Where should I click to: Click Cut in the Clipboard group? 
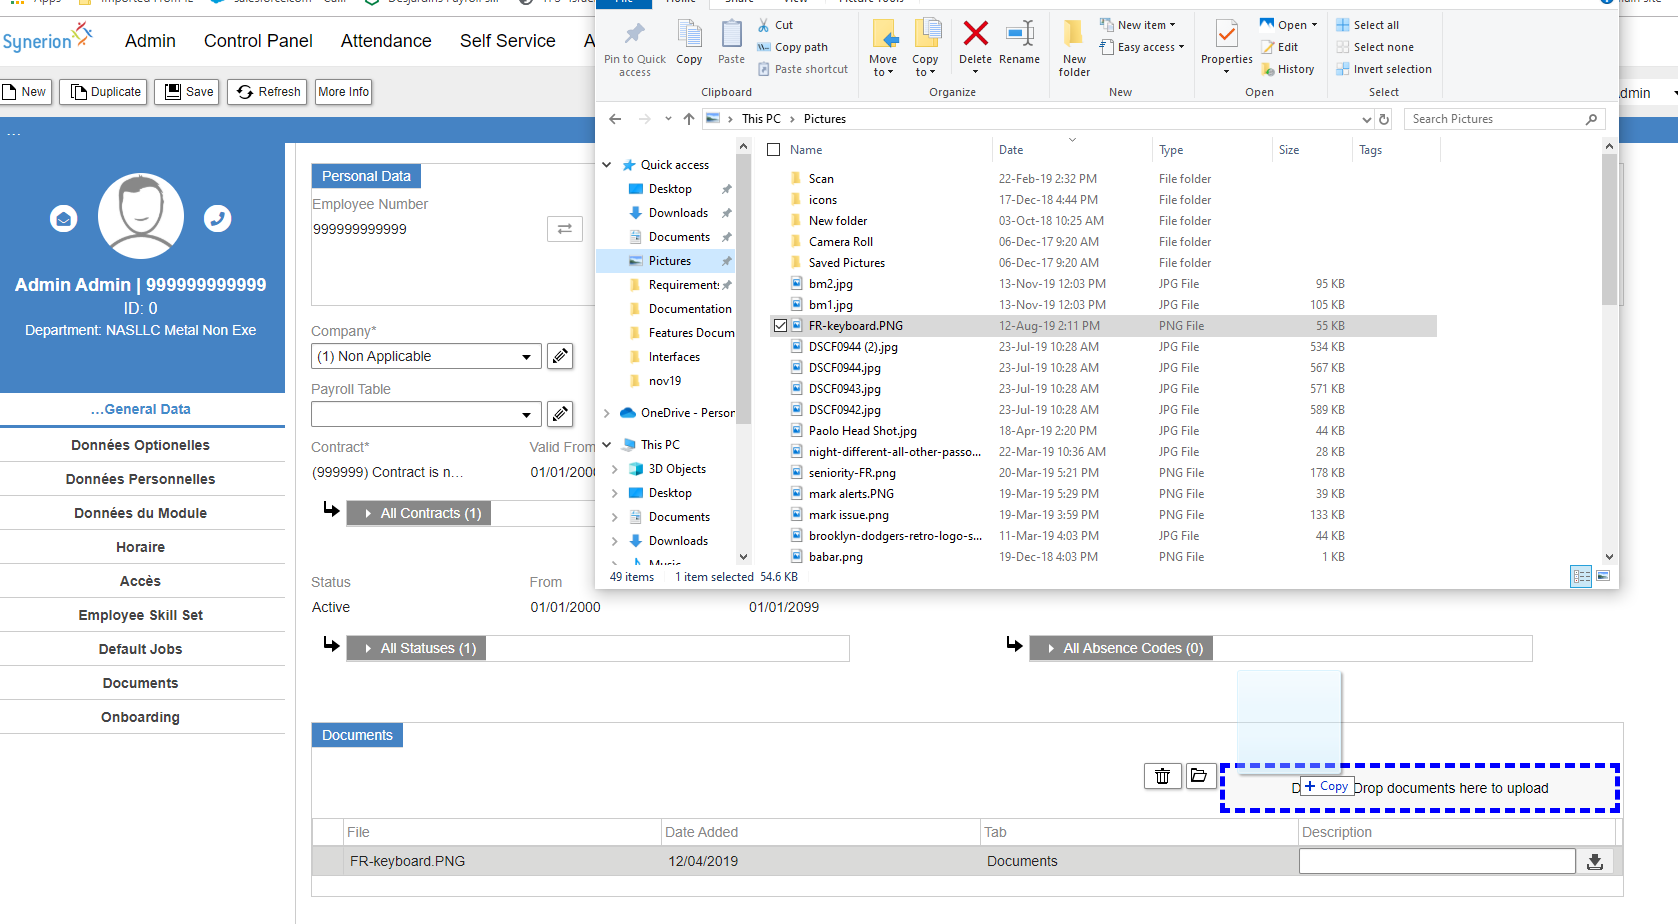pos(775,25)
